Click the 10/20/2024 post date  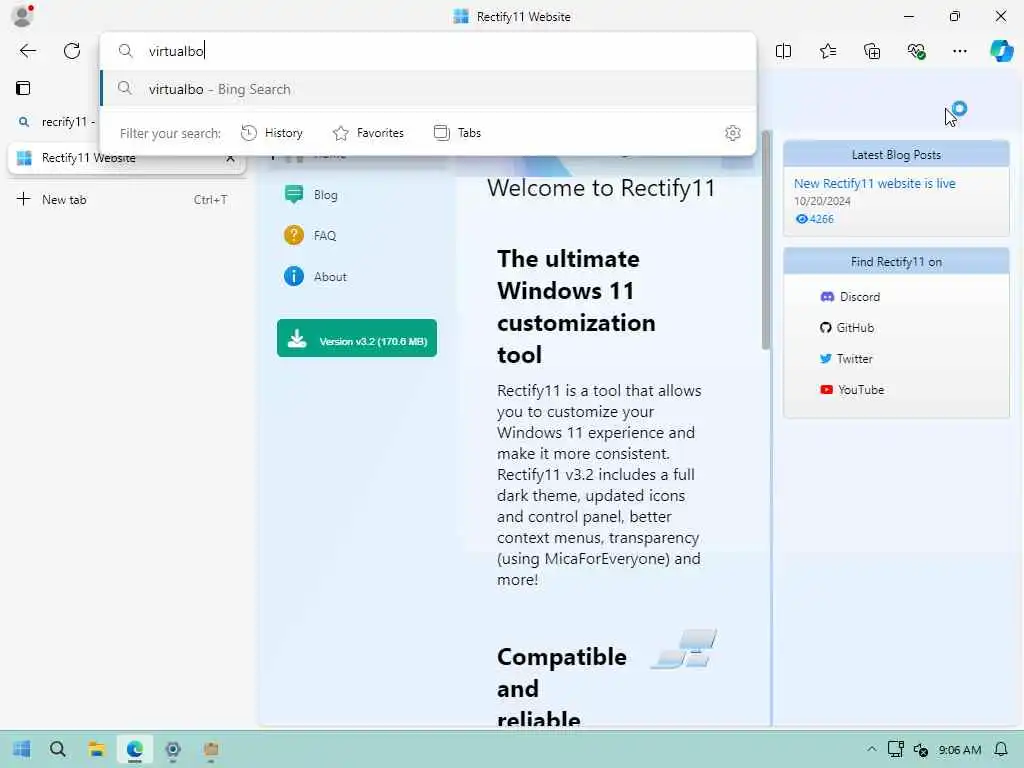[822, 201]
